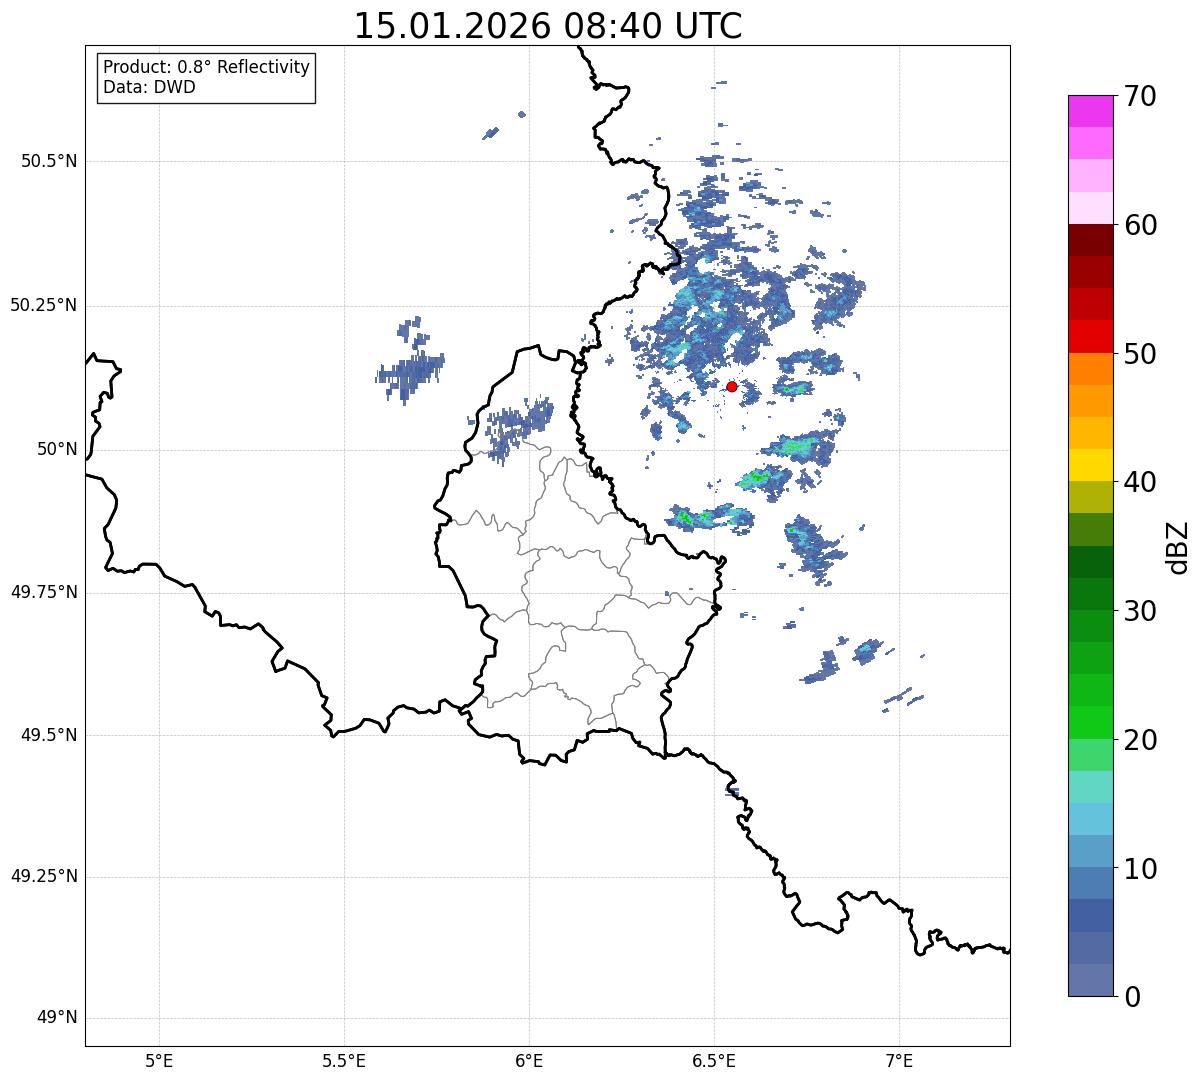The width and height of the screenshot is (1202, 1081).
Task: Click the colorbar tick label 0
Action: click(x=1134, y=997)
